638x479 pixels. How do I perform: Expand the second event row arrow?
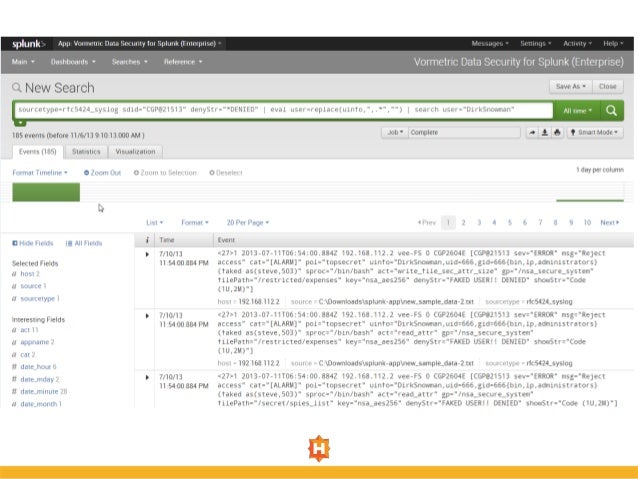(147, 316)
